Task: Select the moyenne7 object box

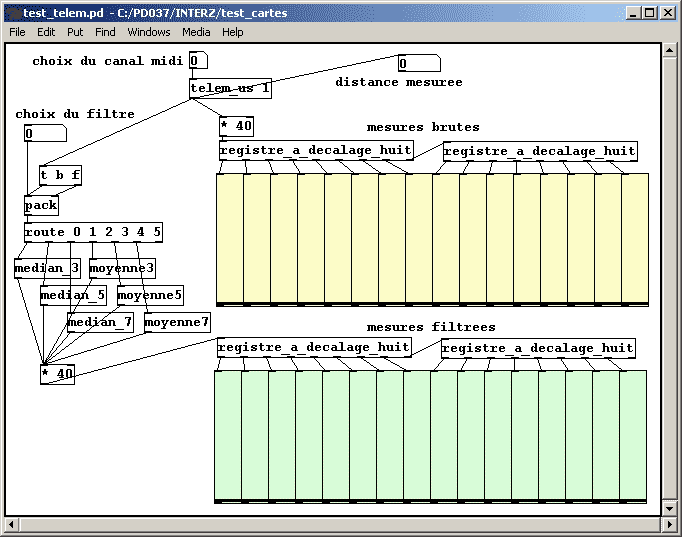Action: [x=177, y=322]
